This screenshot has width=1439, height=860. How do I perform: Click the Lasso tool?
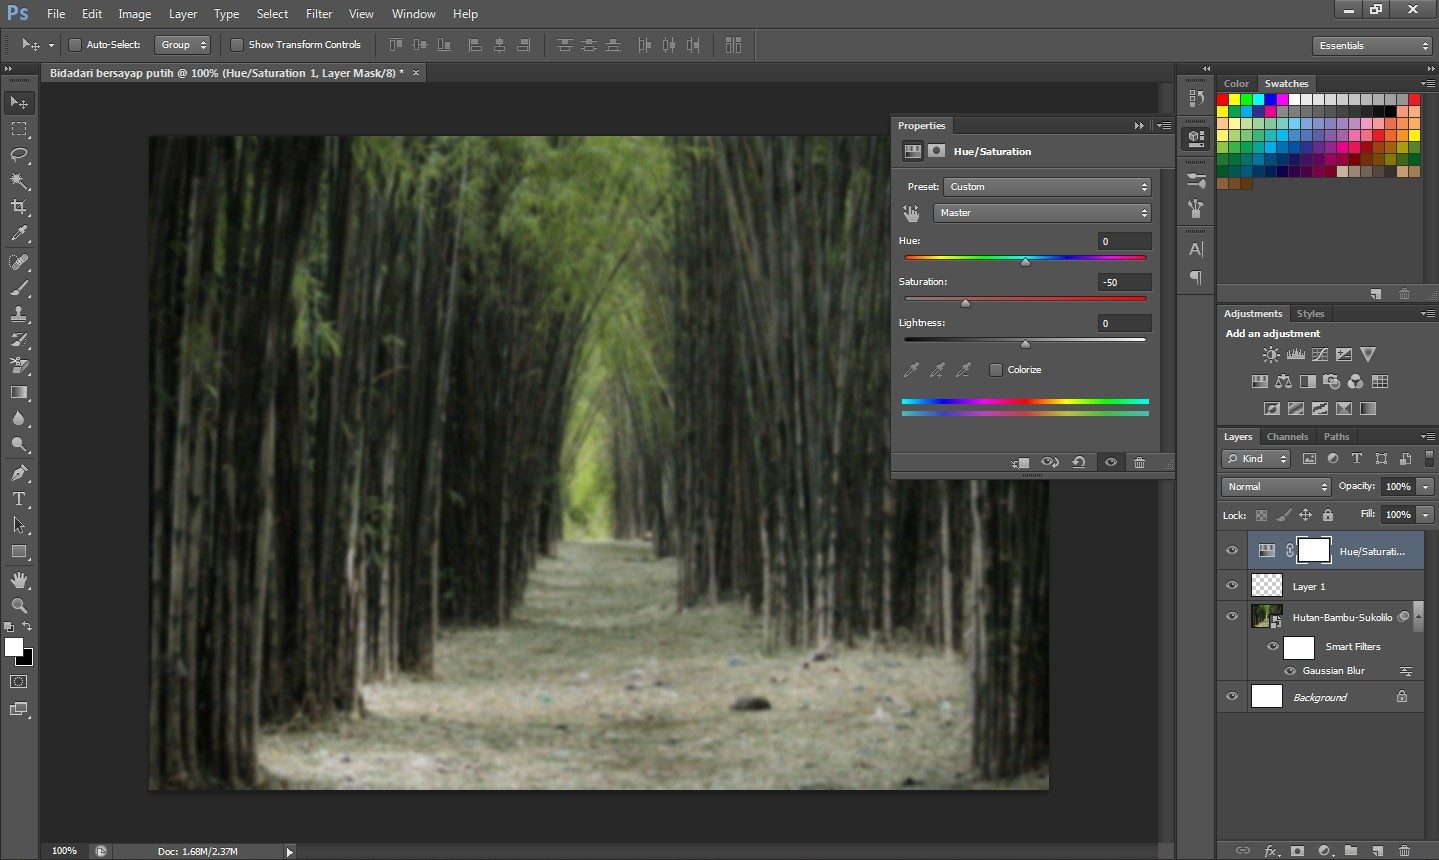pos(19,155)
